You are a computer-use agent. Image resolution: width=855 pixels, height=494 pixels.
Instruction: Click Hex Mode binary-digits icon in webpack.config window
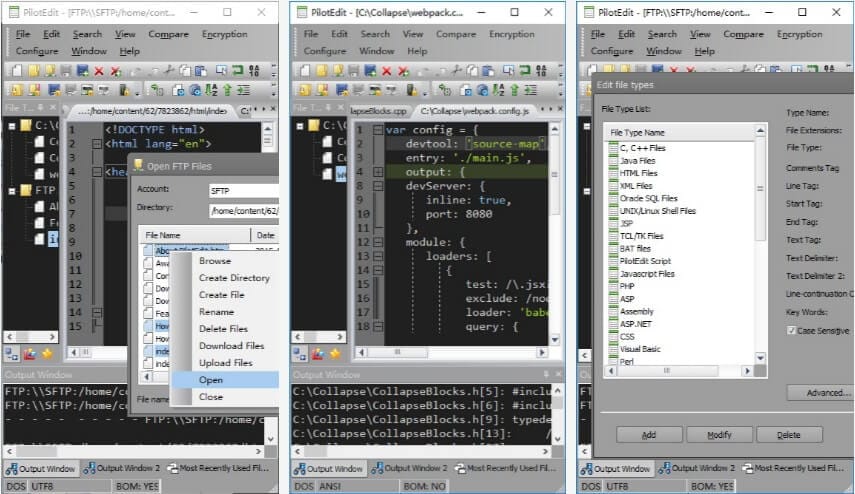[541, 70]
